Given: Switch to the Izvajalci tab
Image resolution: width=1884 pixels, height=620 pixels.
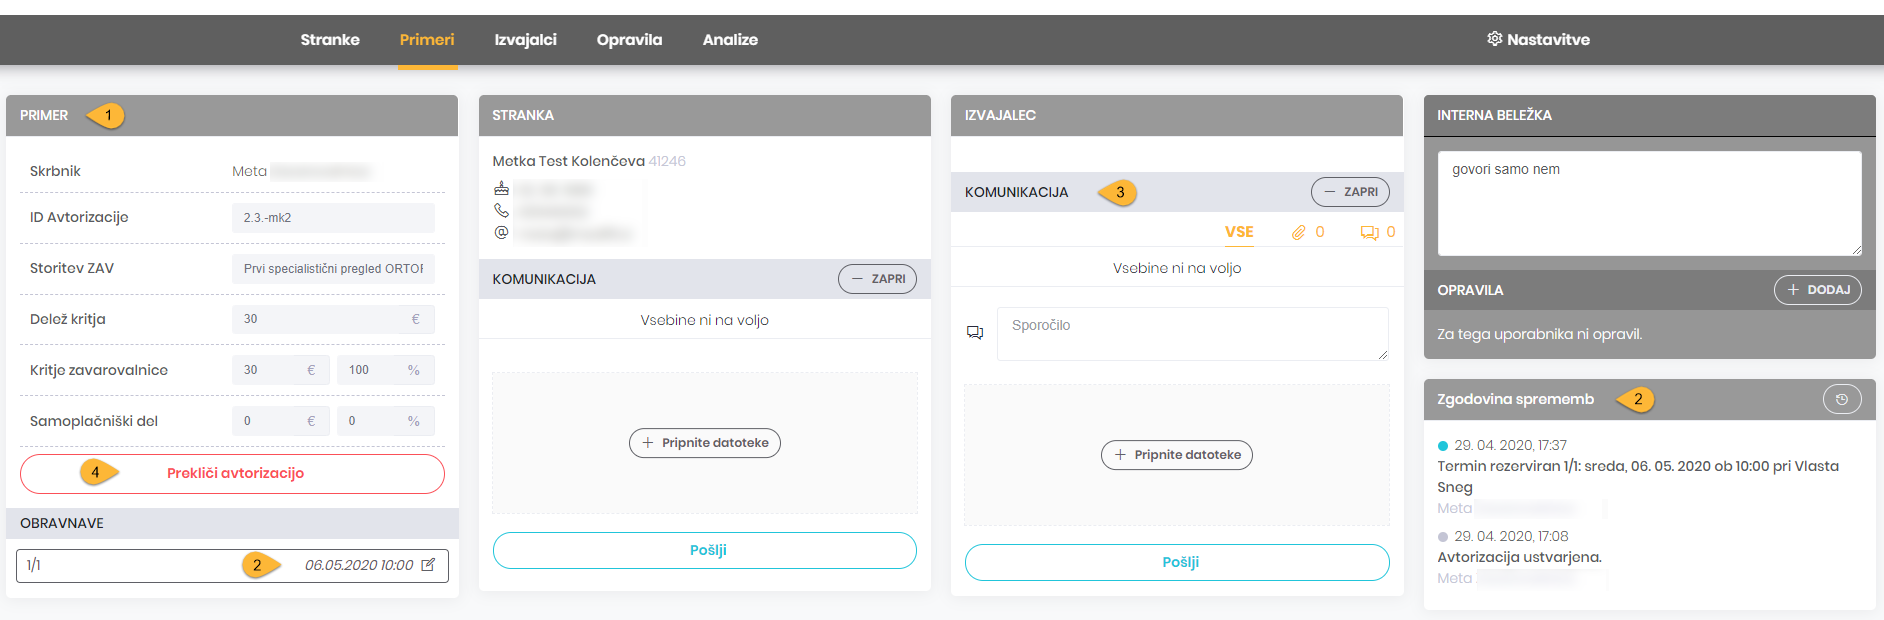Looking at the screenshot, I should click(525, 40).
